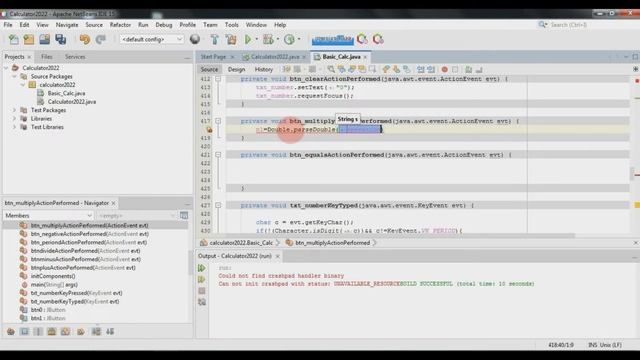The width and height of the screenshot is (640, 360).
Task: Open the Navigate menu
Action: 67,25
